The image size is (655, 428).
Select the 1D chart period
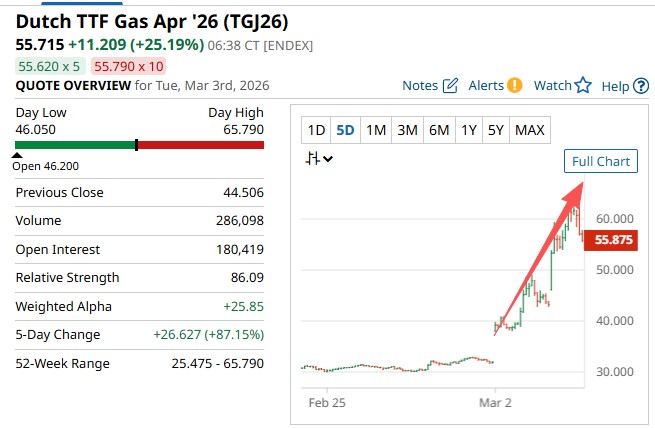coord(316,130)
